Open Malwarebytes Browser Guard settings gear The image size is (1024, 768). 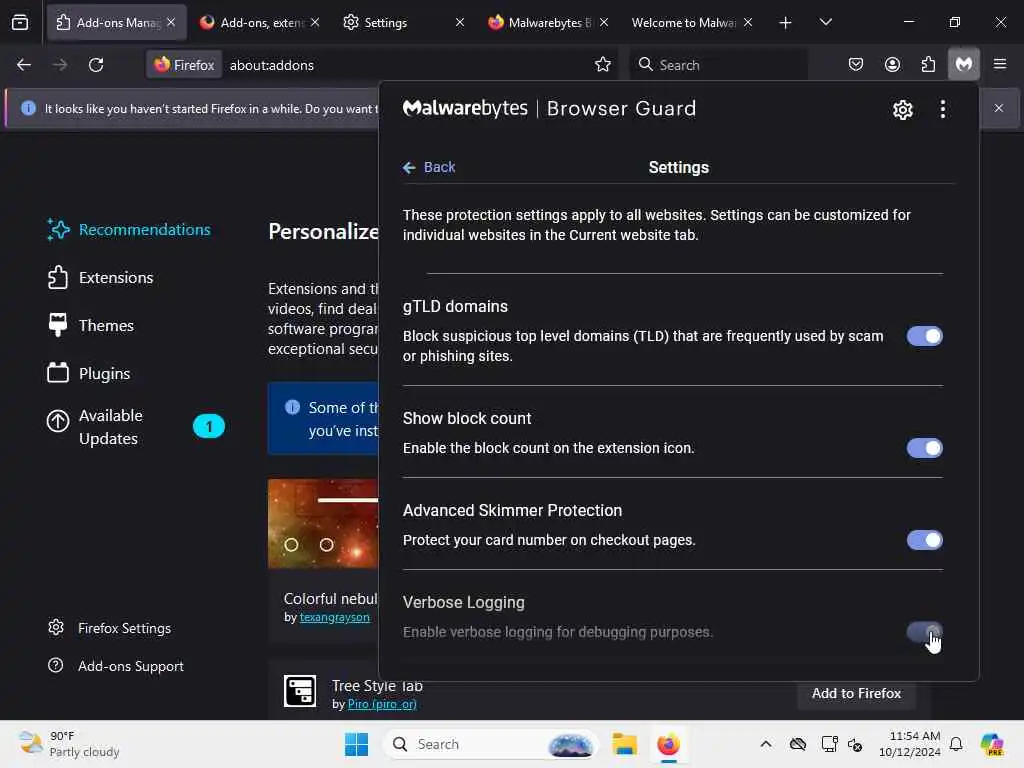(903, 109)
